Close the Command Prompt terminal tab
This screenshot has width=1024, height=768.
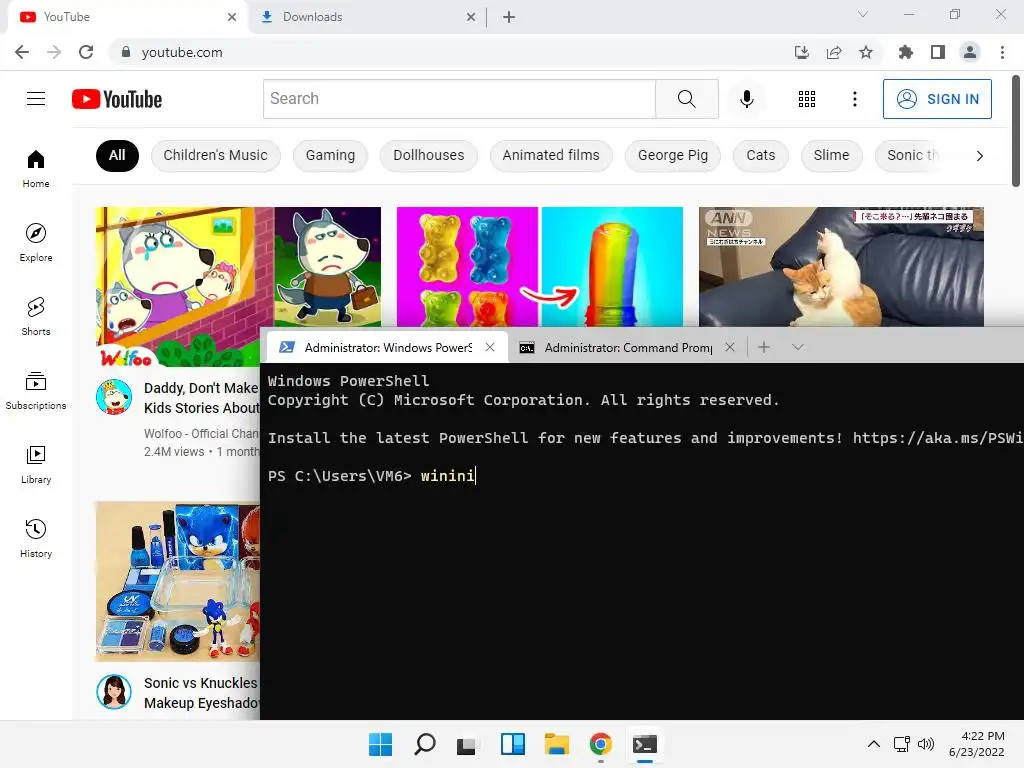point(729,347)
